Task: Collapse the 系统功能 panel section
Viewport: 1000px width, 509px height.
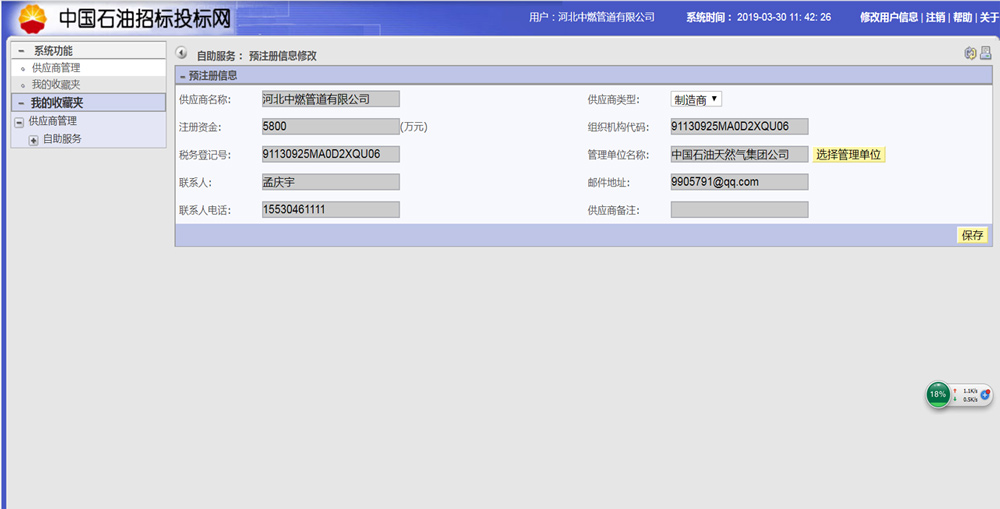Action: point(21,51)
